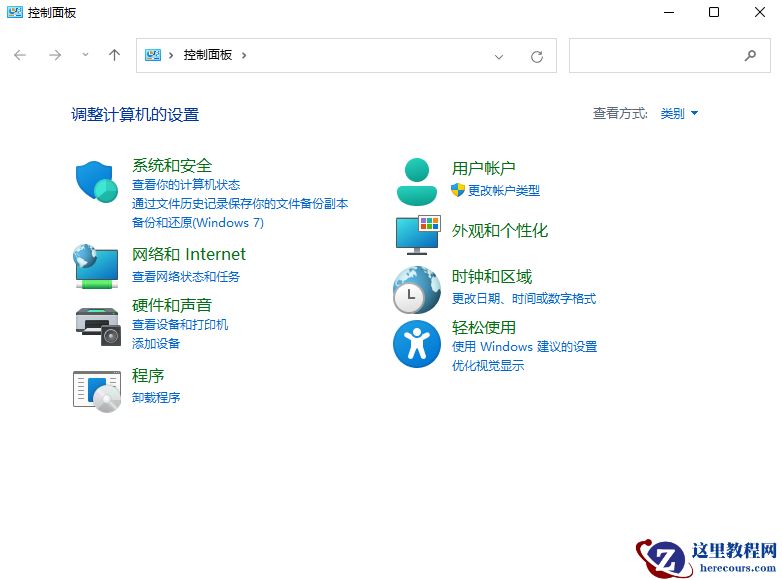Open the 类别 view-by dropdown
The height and width of the screenshot is (580, 782).
click(x=679, y=114)
